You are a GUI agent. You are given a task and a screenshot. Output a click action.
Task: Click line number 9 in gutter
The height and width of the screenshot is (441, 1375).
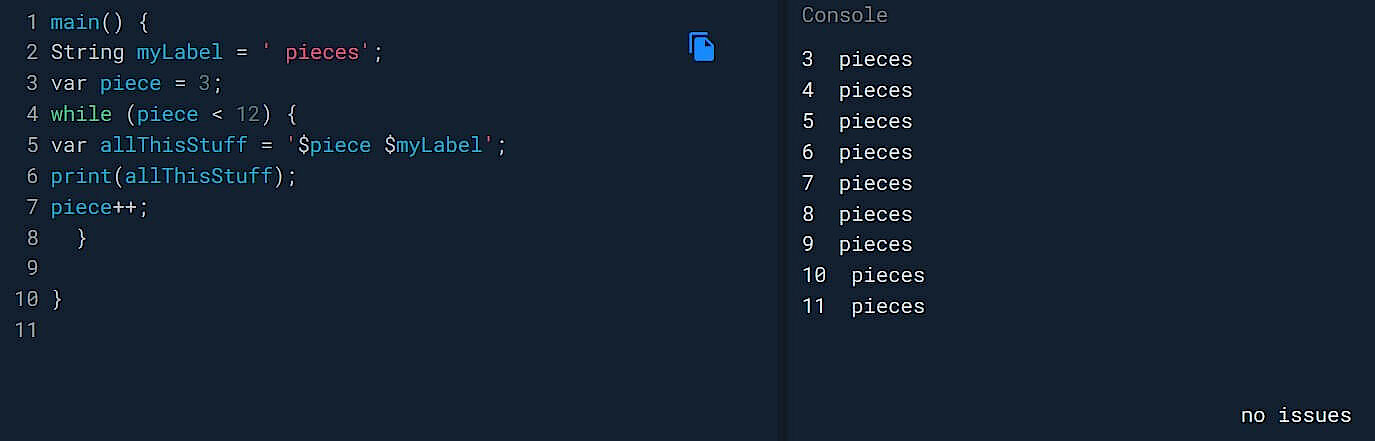[32, 268]
